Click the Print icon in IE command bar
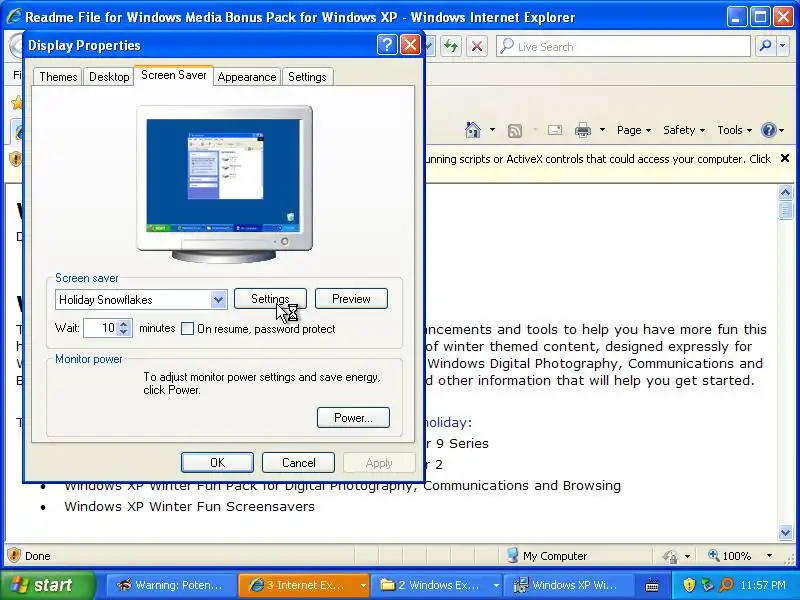800x600 pixels. [x=583, y=130]
